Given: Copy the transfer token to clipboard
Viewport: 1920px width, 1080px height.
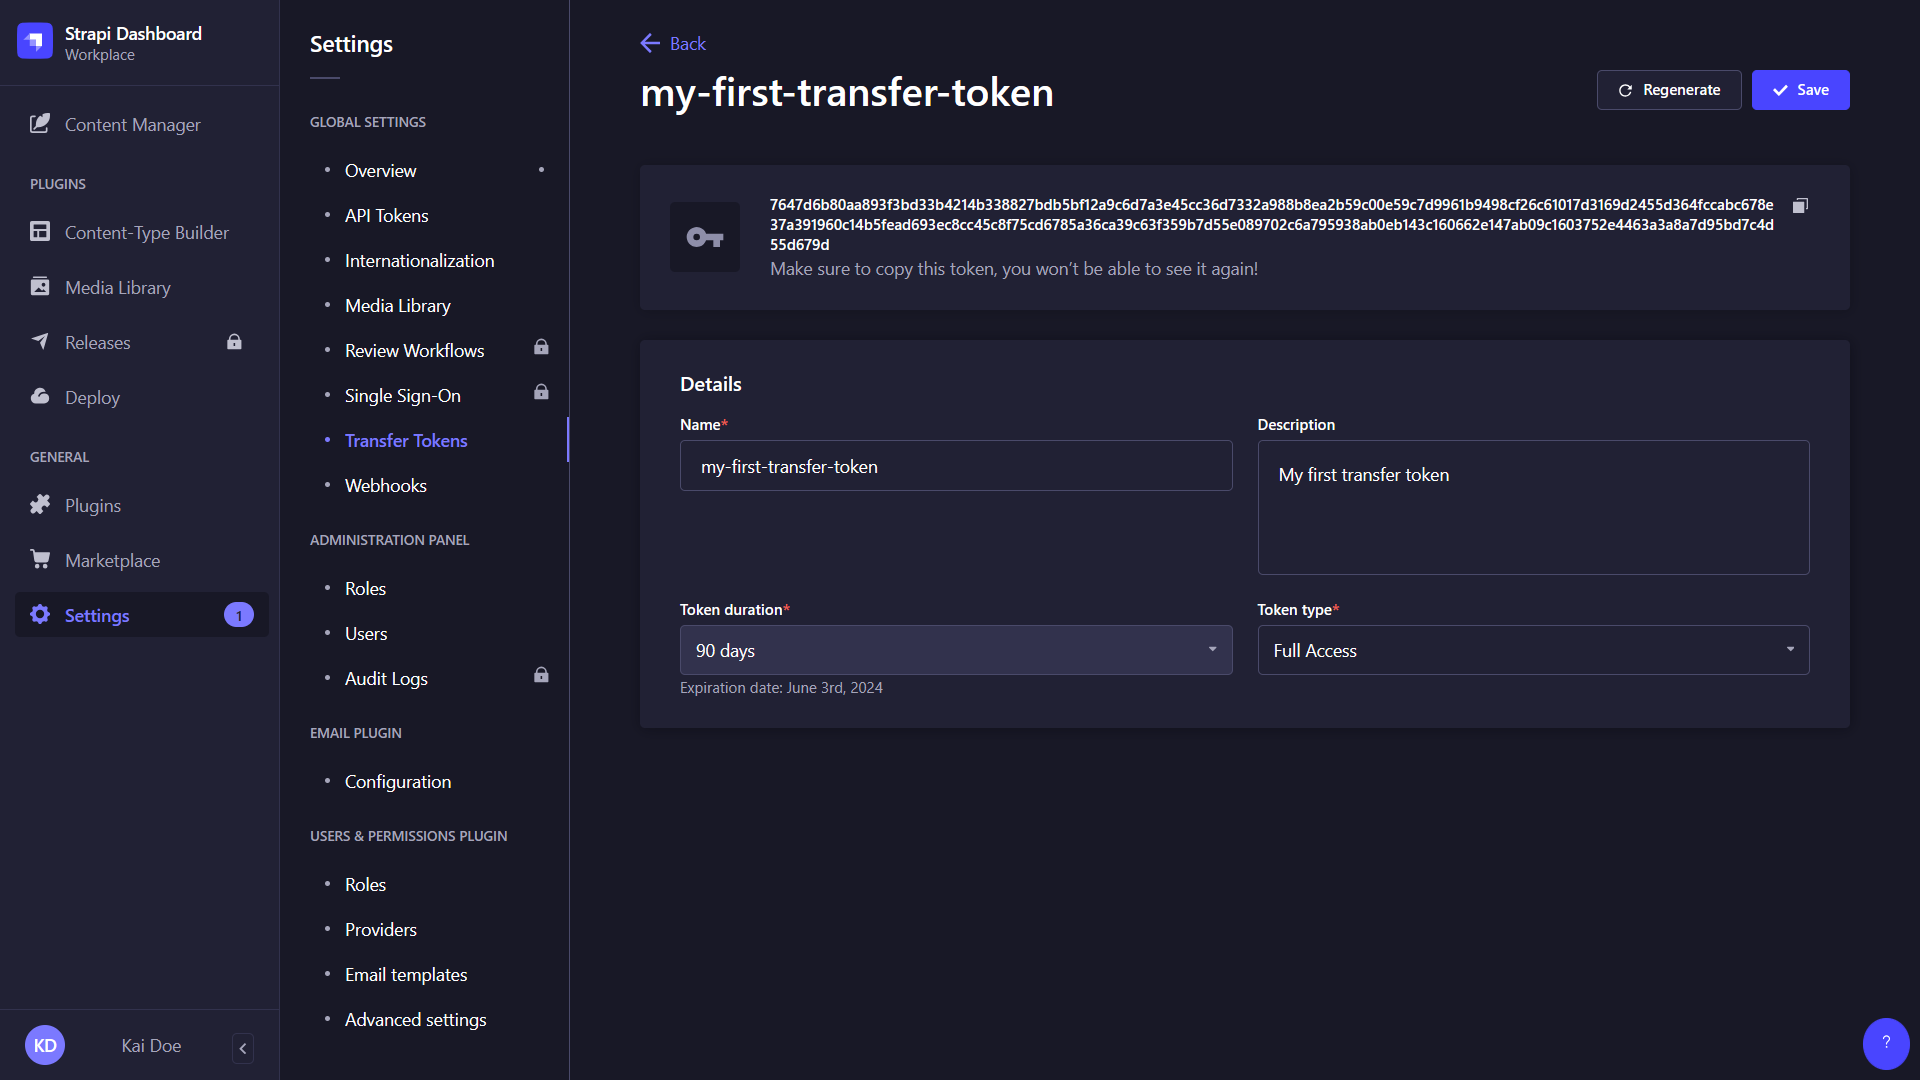Looking at the screenshot, I should (1800, 205).
